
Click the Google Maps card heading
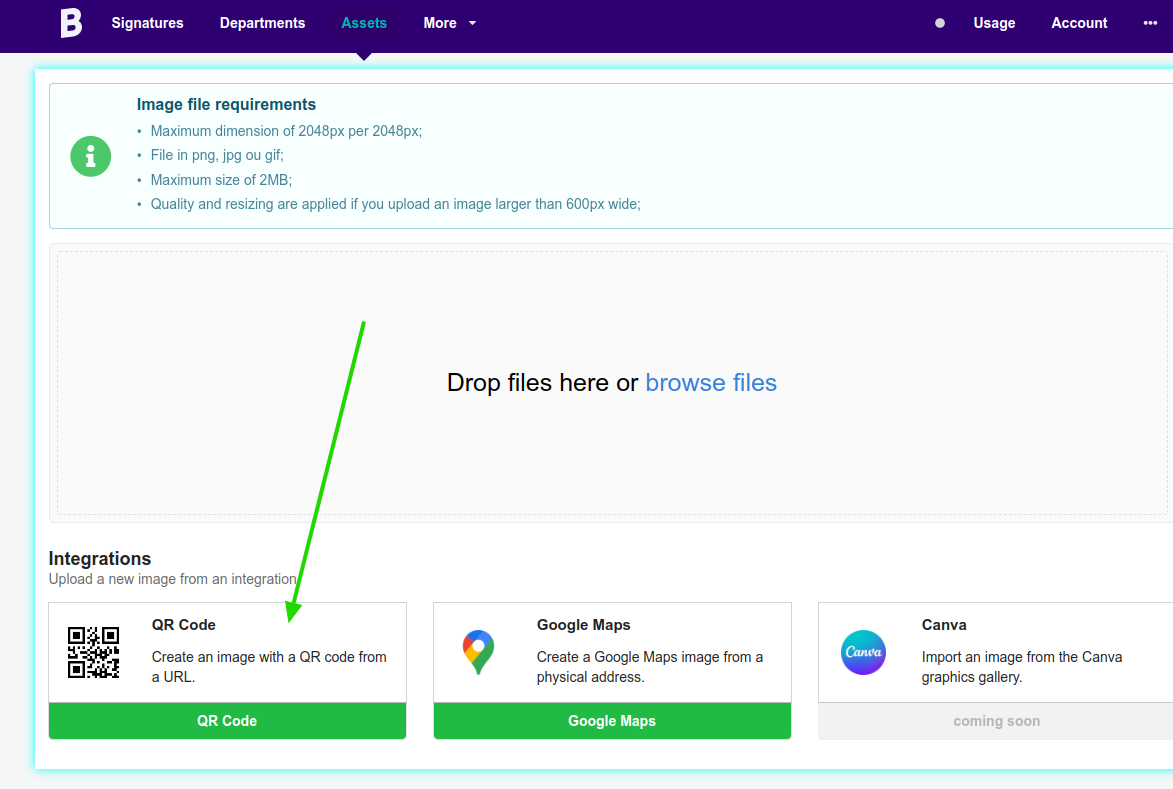[583, 625]
